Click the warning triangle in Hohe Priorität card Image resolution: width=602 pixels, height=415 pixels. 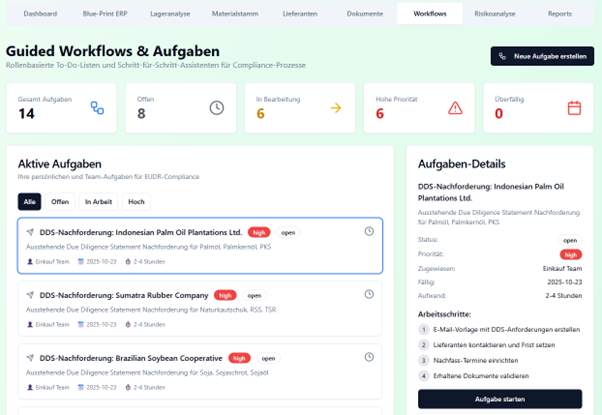tap(455, 108)
